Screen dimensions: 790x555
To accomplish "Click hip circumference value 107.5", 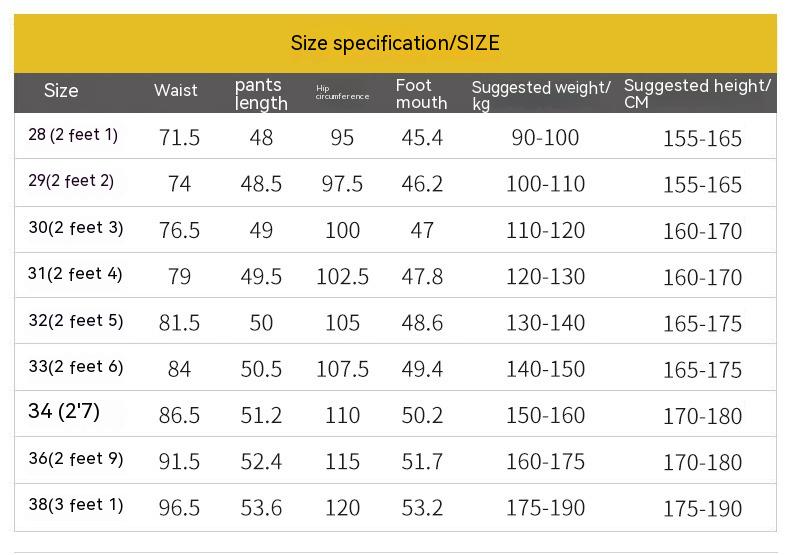I will point(343,370).
